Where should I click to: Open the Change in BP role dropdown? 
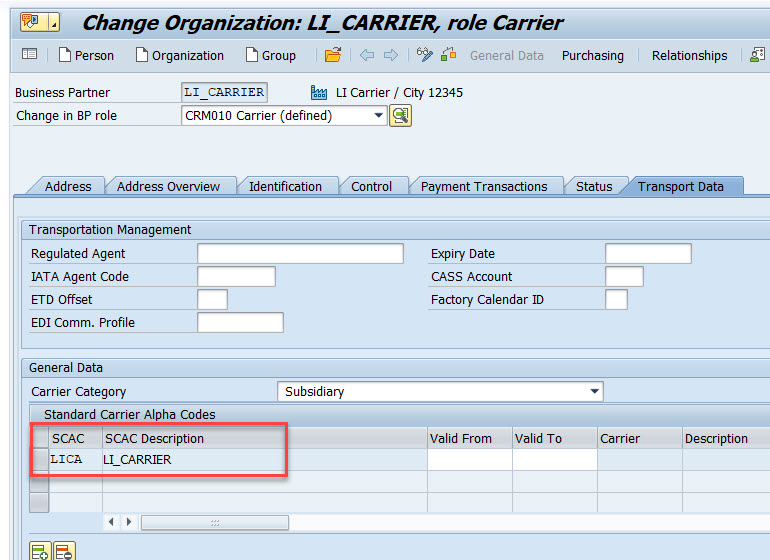click(378, 116)
